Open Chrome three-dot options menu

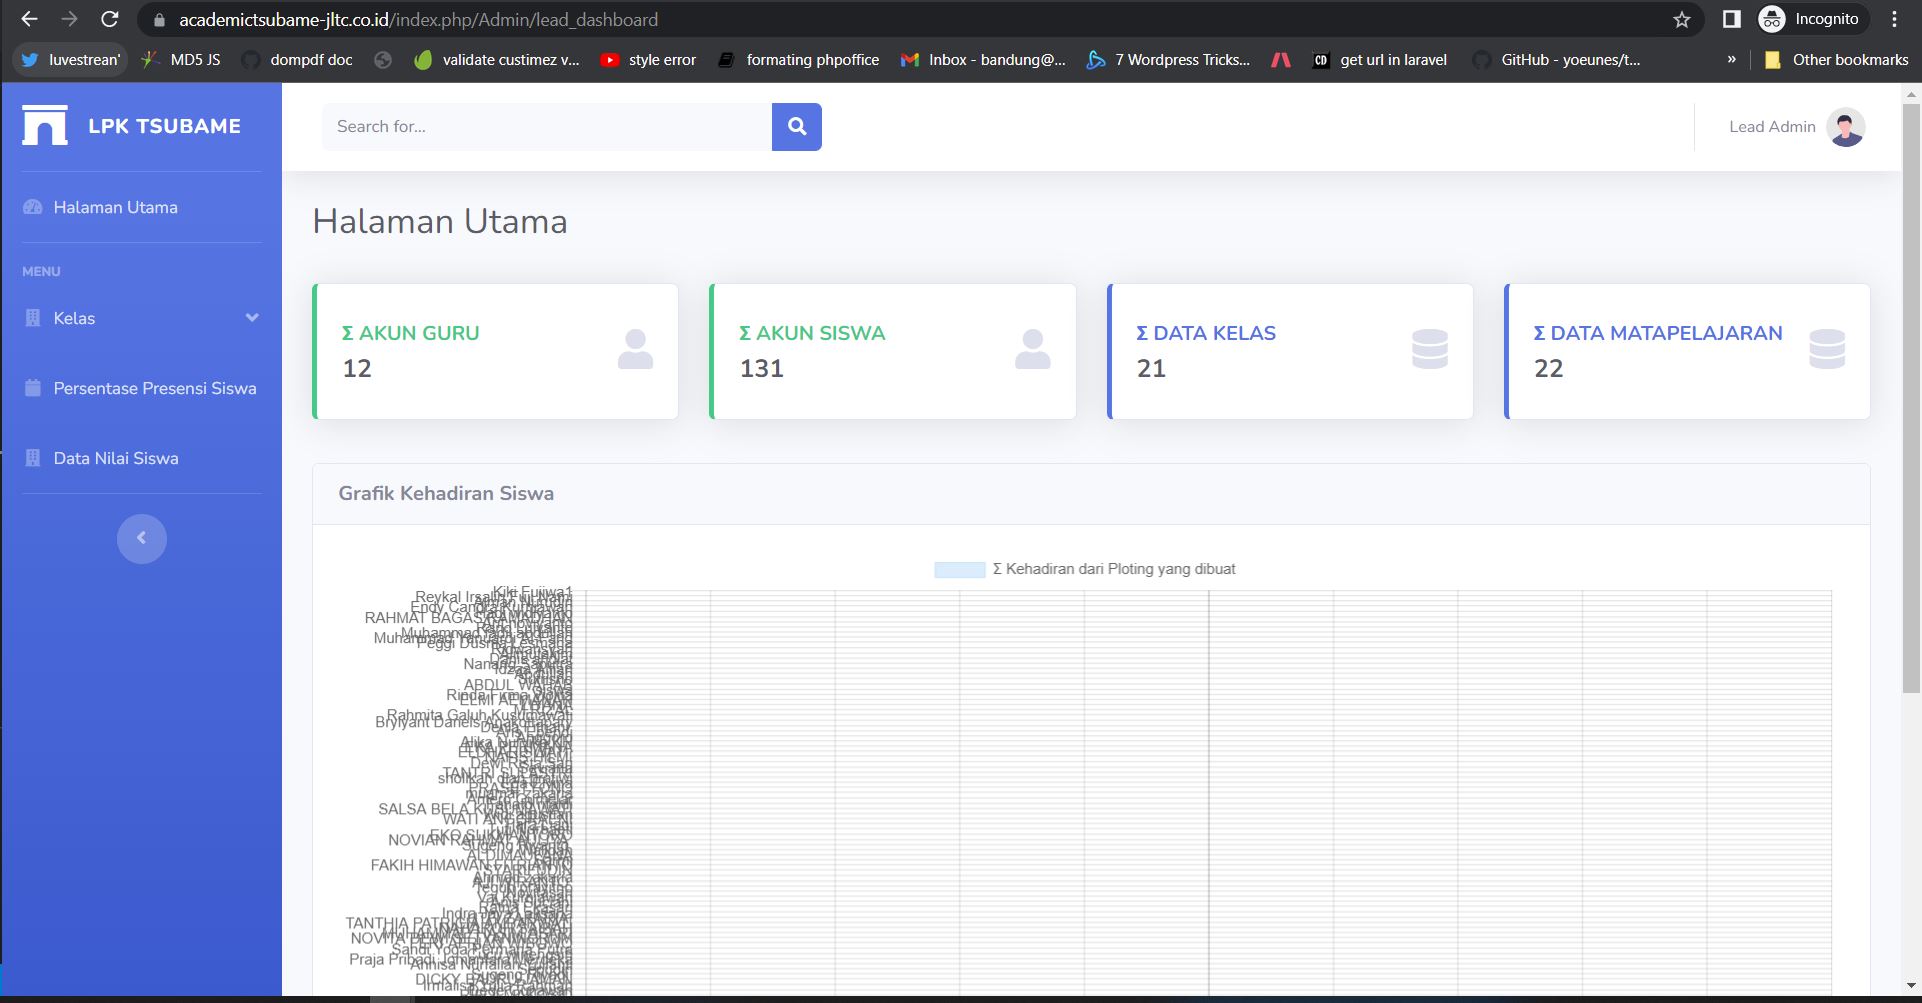coord(1894,20)
